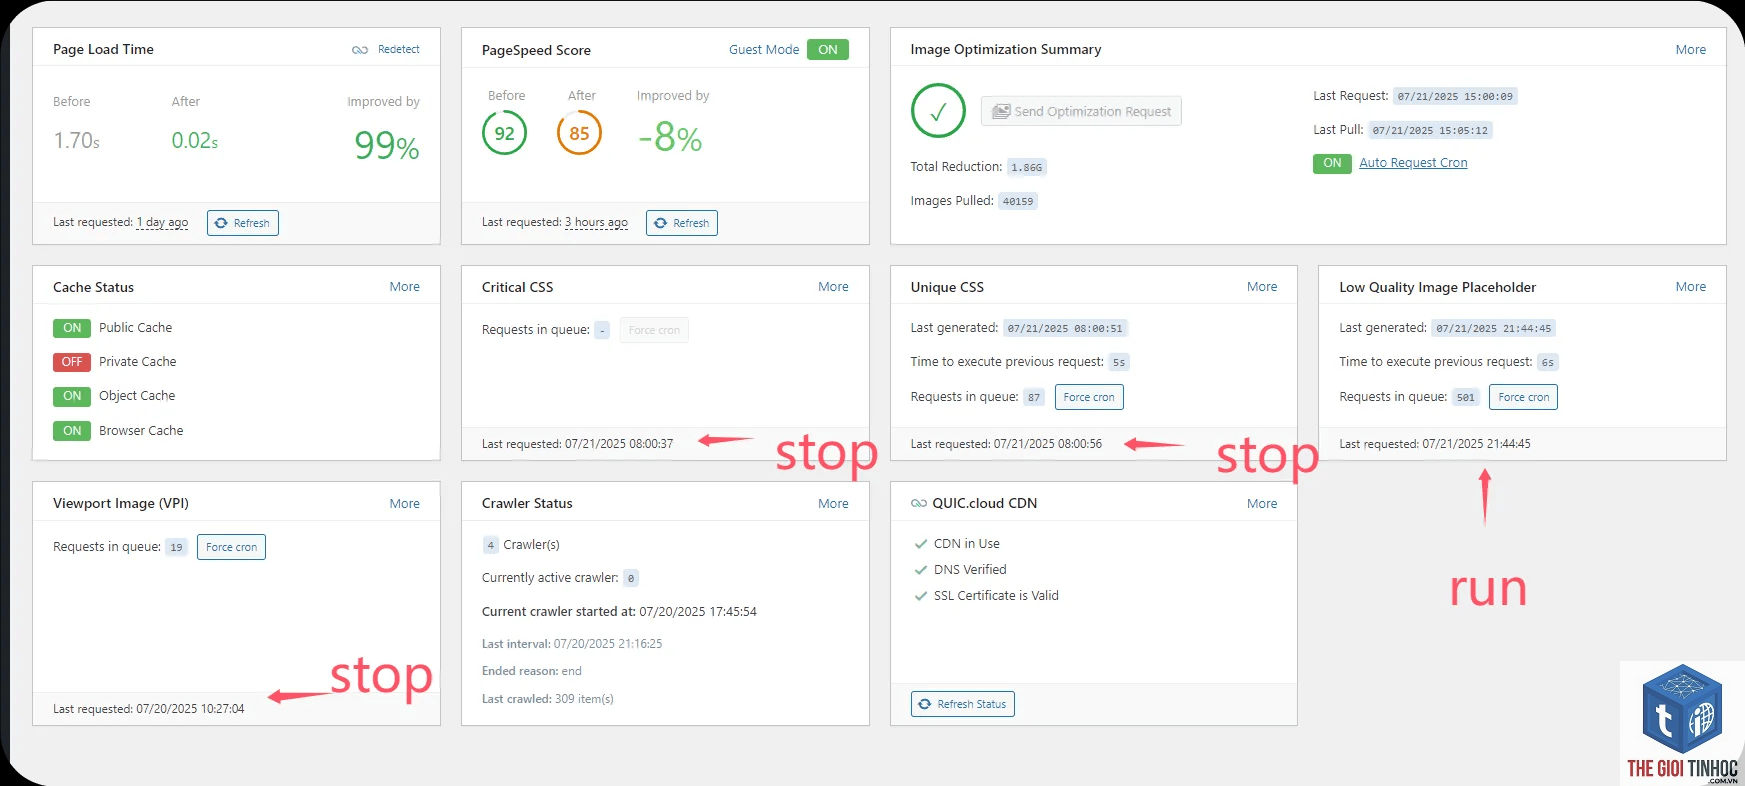Click Last Request timestamp 07/21/2025 15:00:09
The image size is (1745, 786).
click(x=1455, y=97)
